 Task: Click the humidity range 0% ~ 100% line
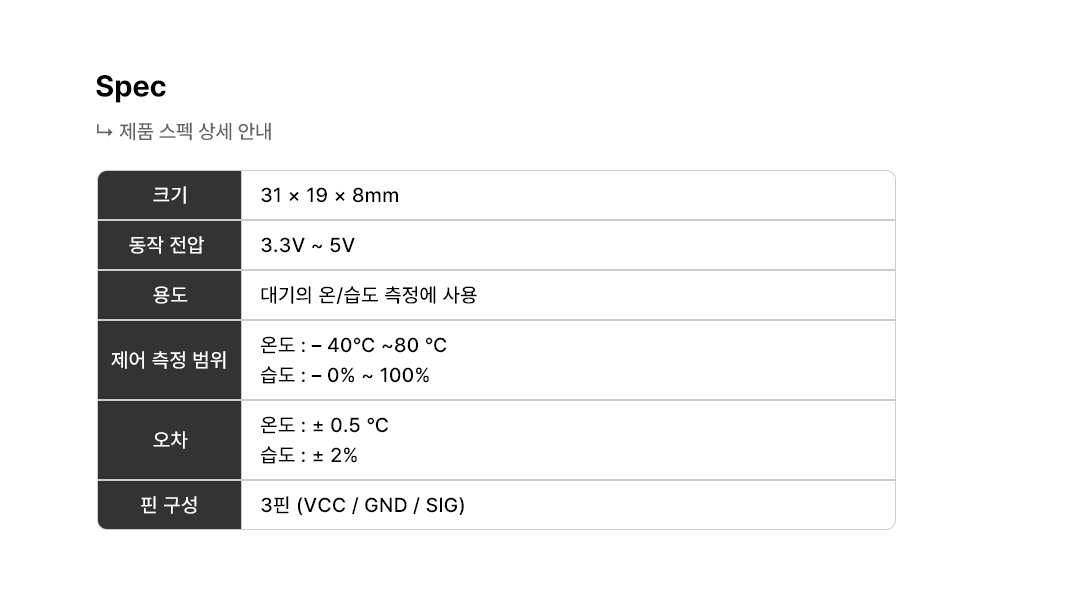[345, 375]
